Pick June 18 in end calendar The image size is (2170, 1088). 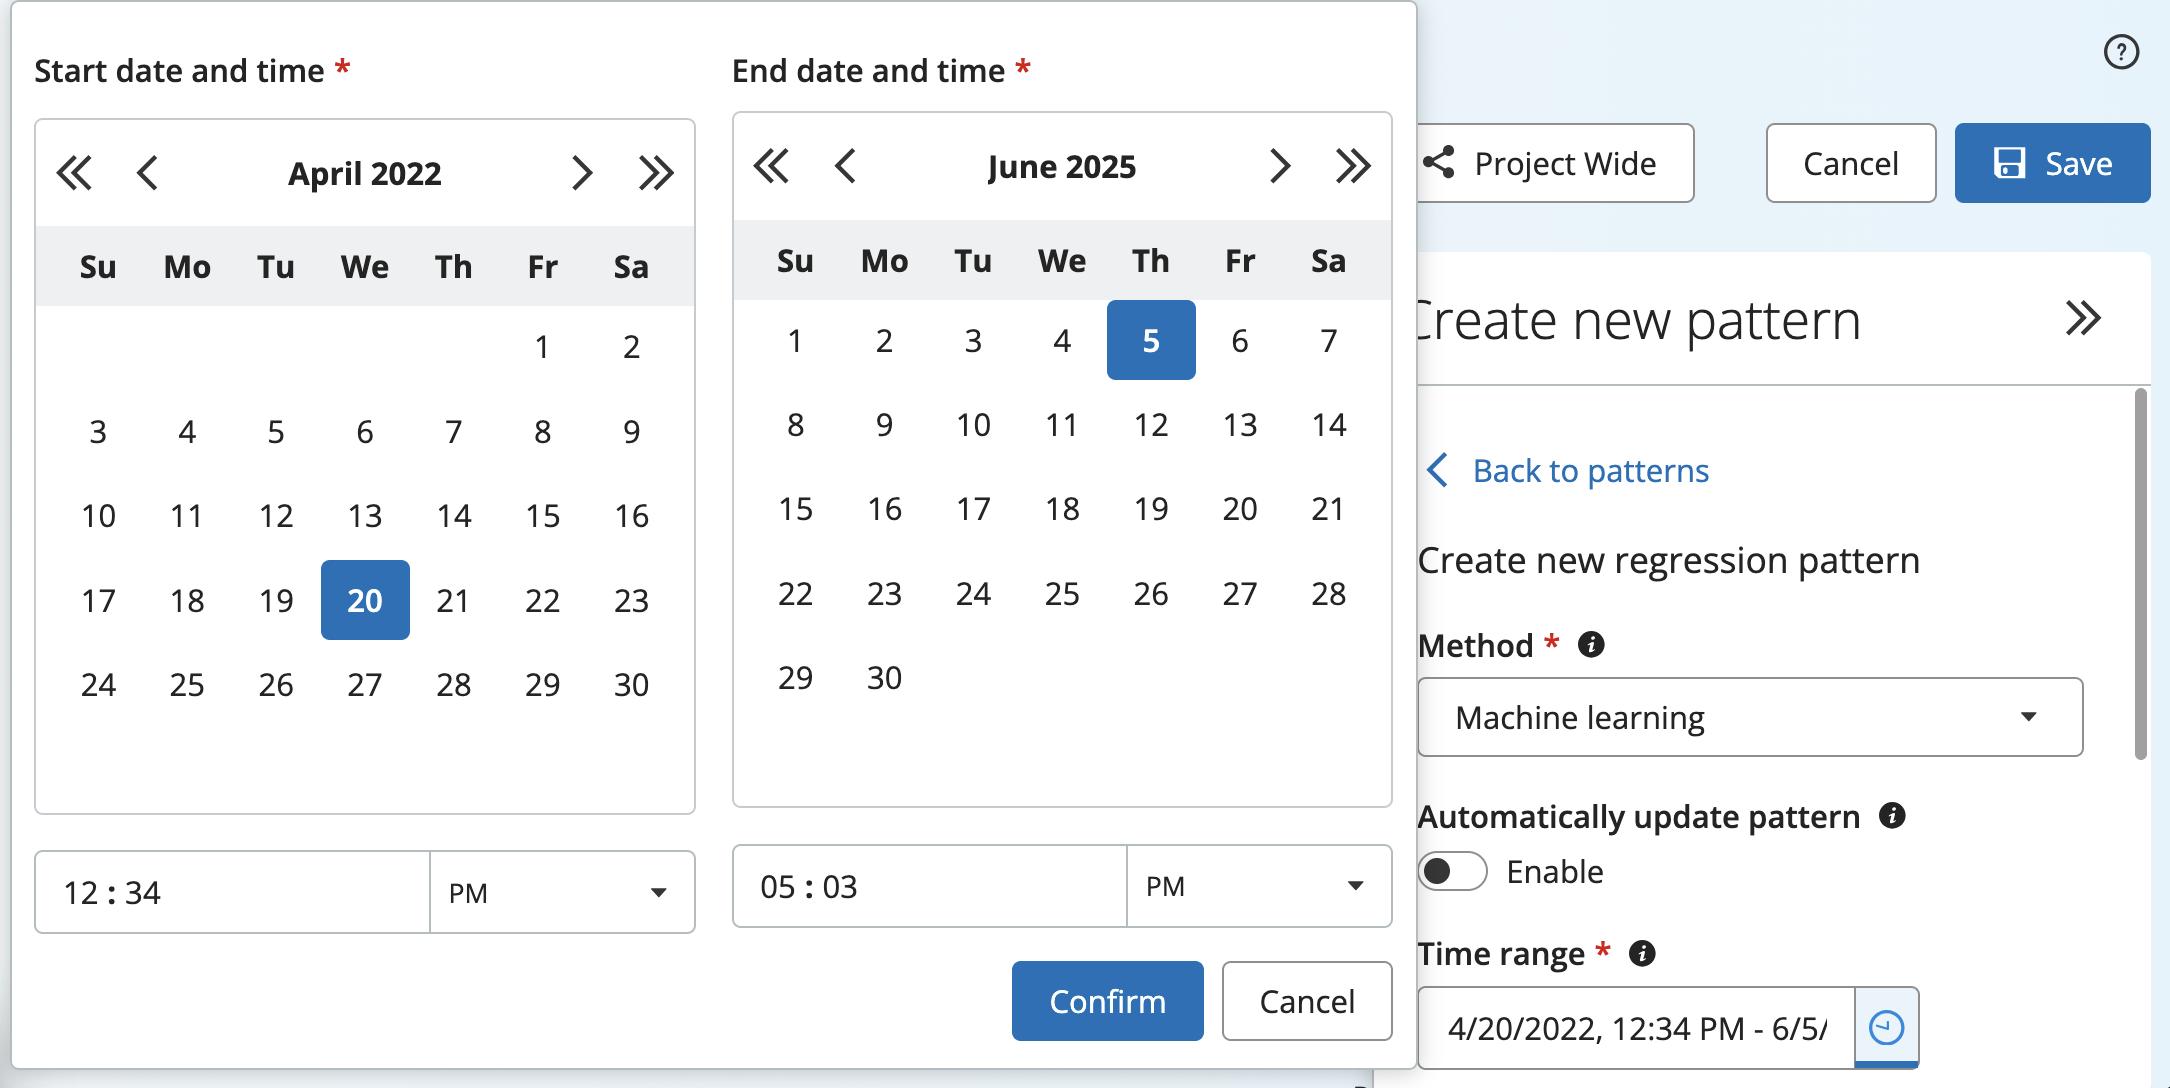pyautogui.click(x=1062, y=509)
